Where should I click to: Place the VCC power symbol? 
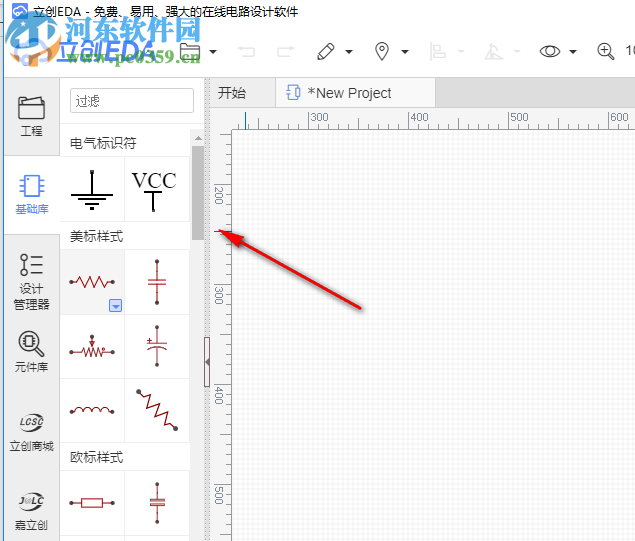(157, 190)
